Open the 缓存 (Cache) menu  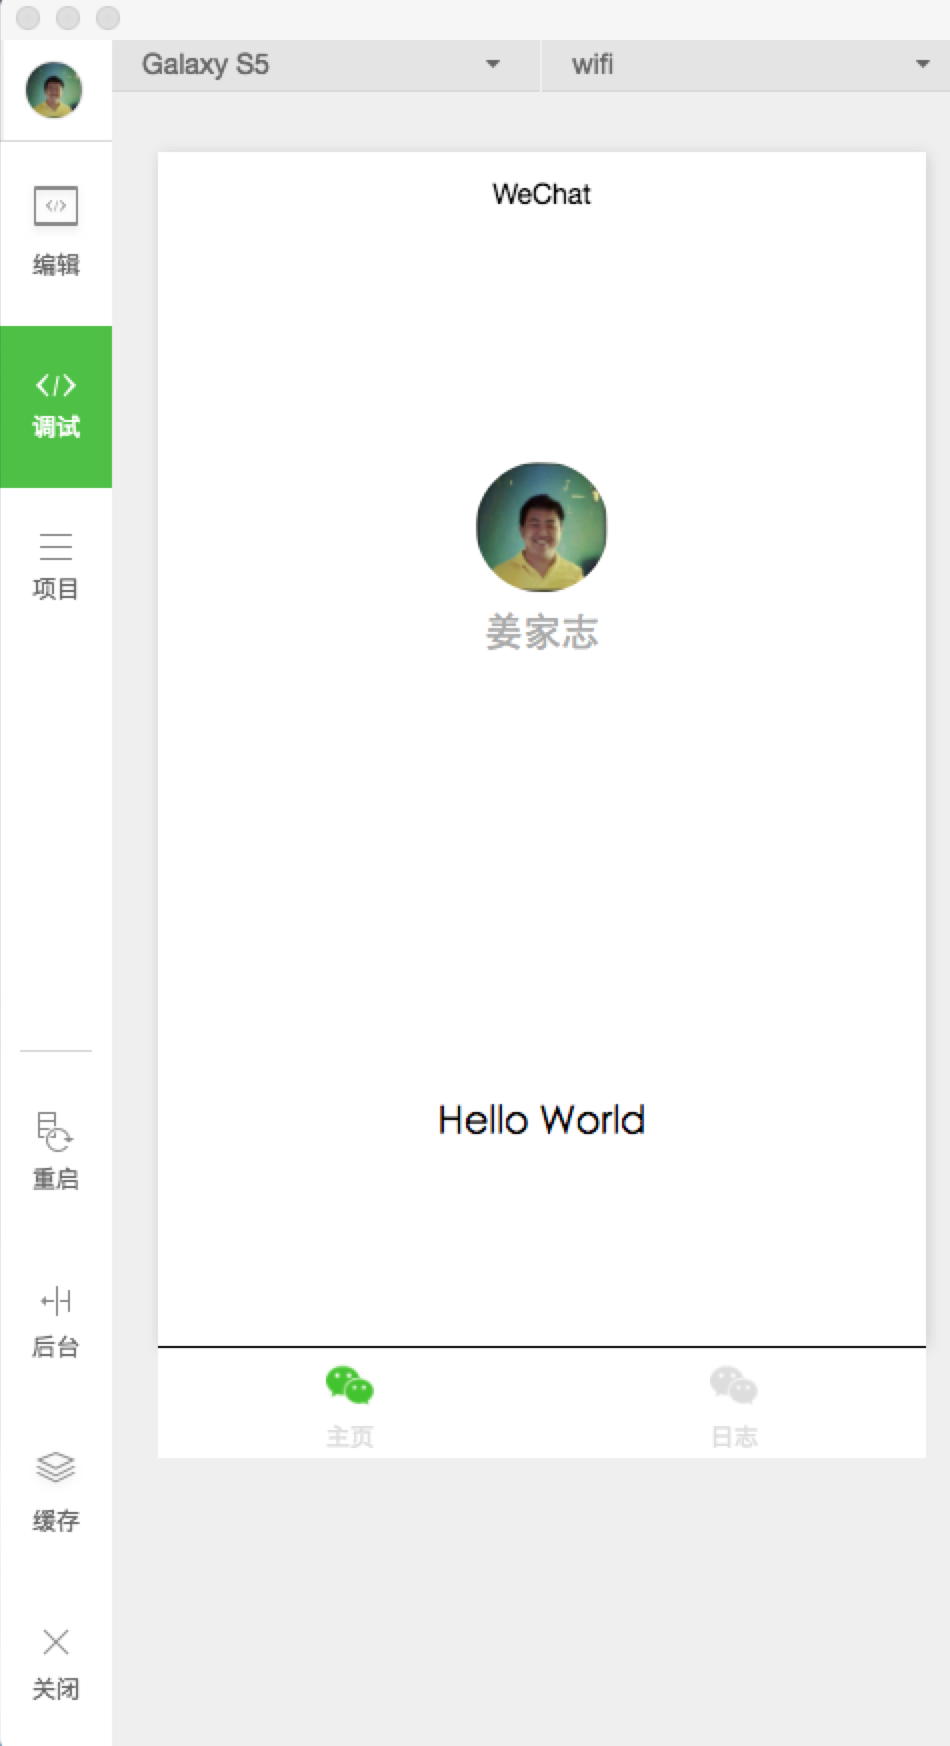tap(56, 1493)
